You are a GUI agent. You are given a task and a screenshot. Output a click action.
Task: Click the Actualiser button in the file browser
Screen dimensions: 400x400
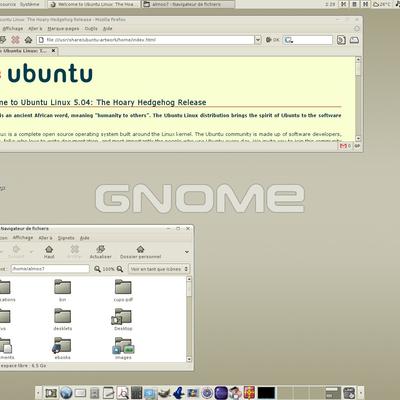click(x=100, y=252)
